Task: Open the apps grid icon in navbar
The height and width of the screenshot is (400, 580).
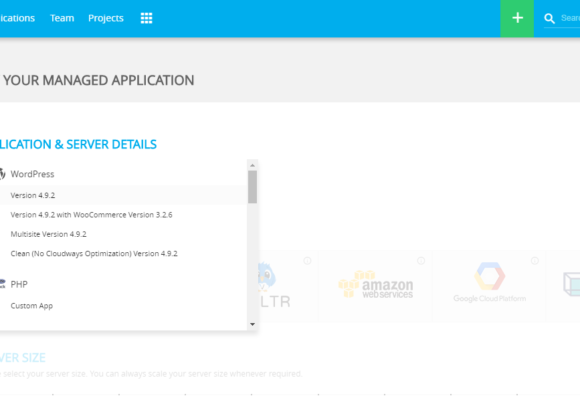Action: (x=146, y=18)
